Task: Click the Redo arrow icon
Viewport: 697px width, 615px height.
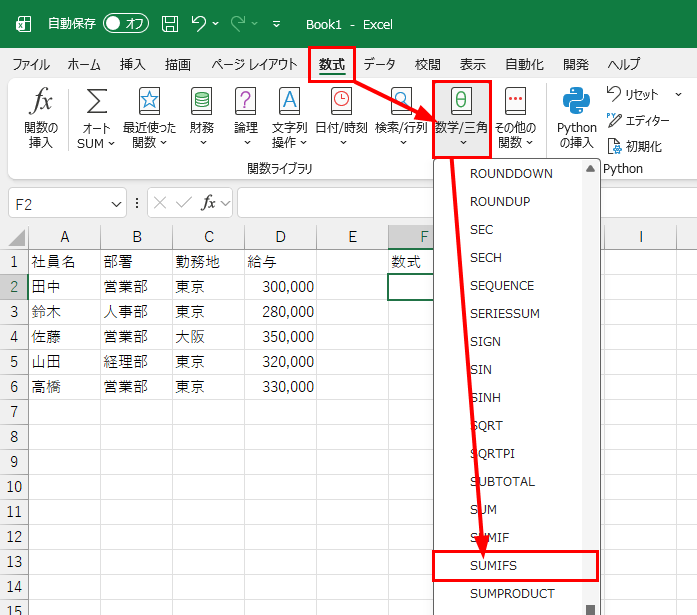Action: click(238, 24)
